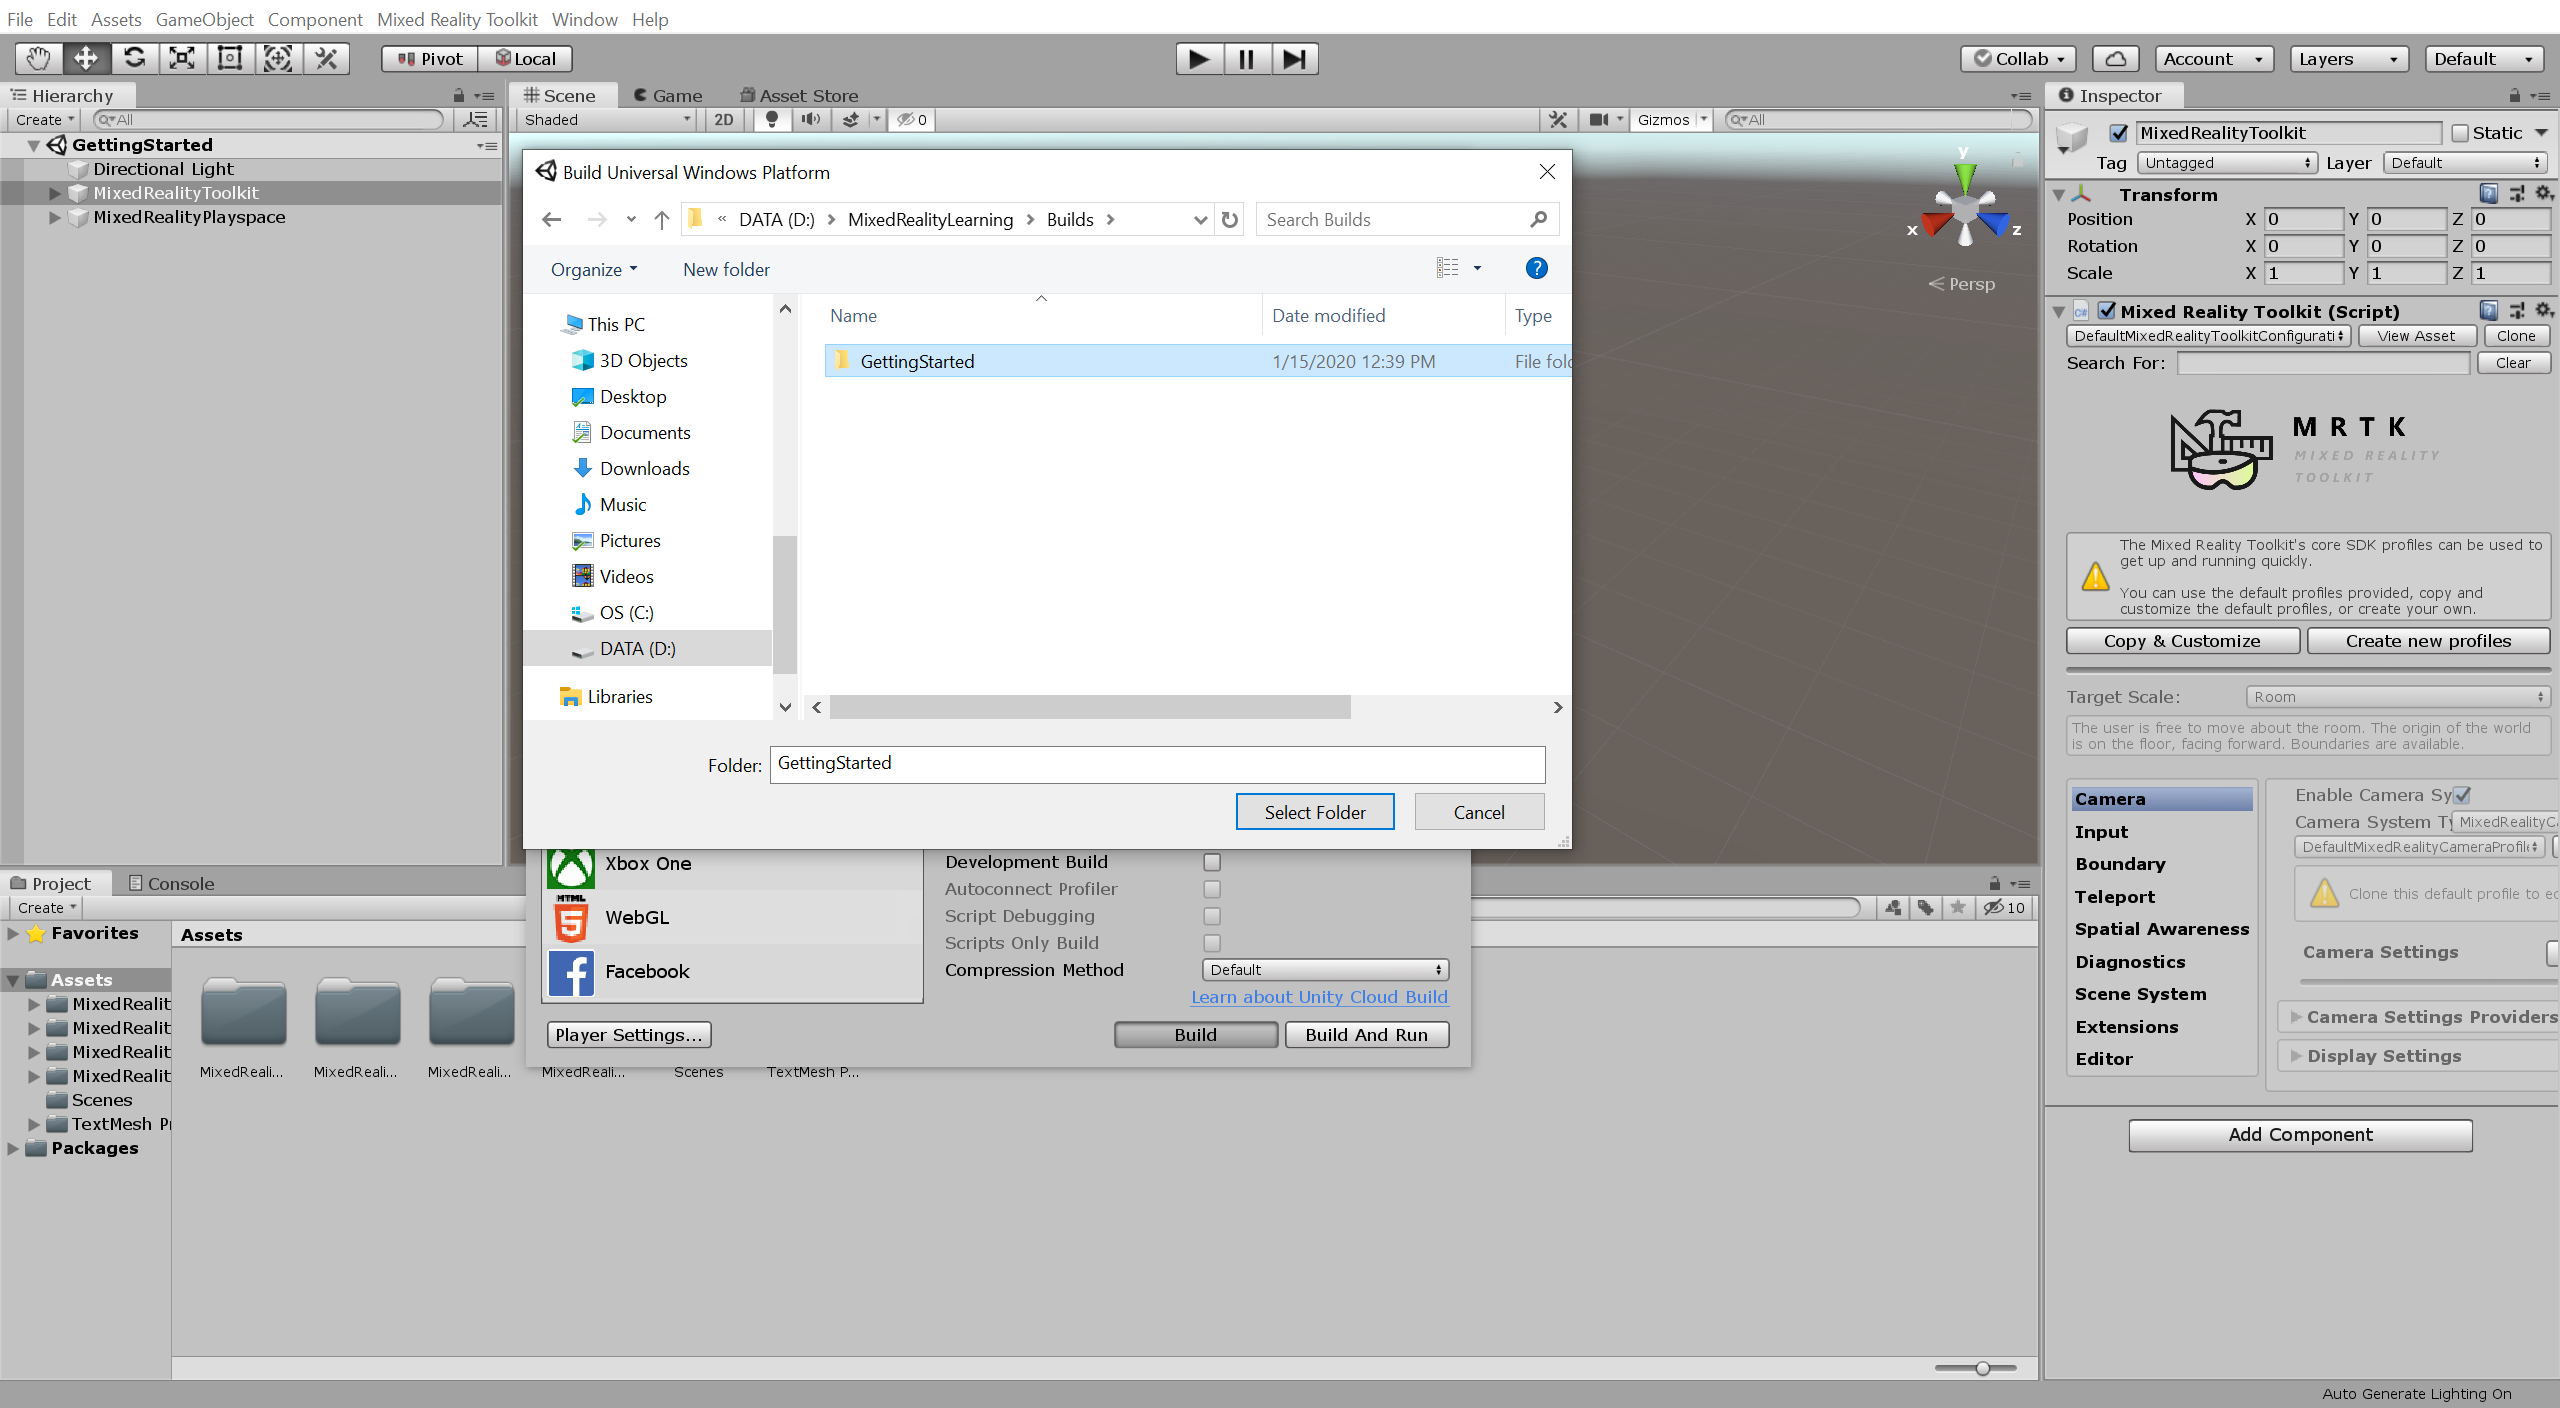This screenshot has width=2560, height=1408.
Task: Open custom editor tools
Action: click(326, 59)
